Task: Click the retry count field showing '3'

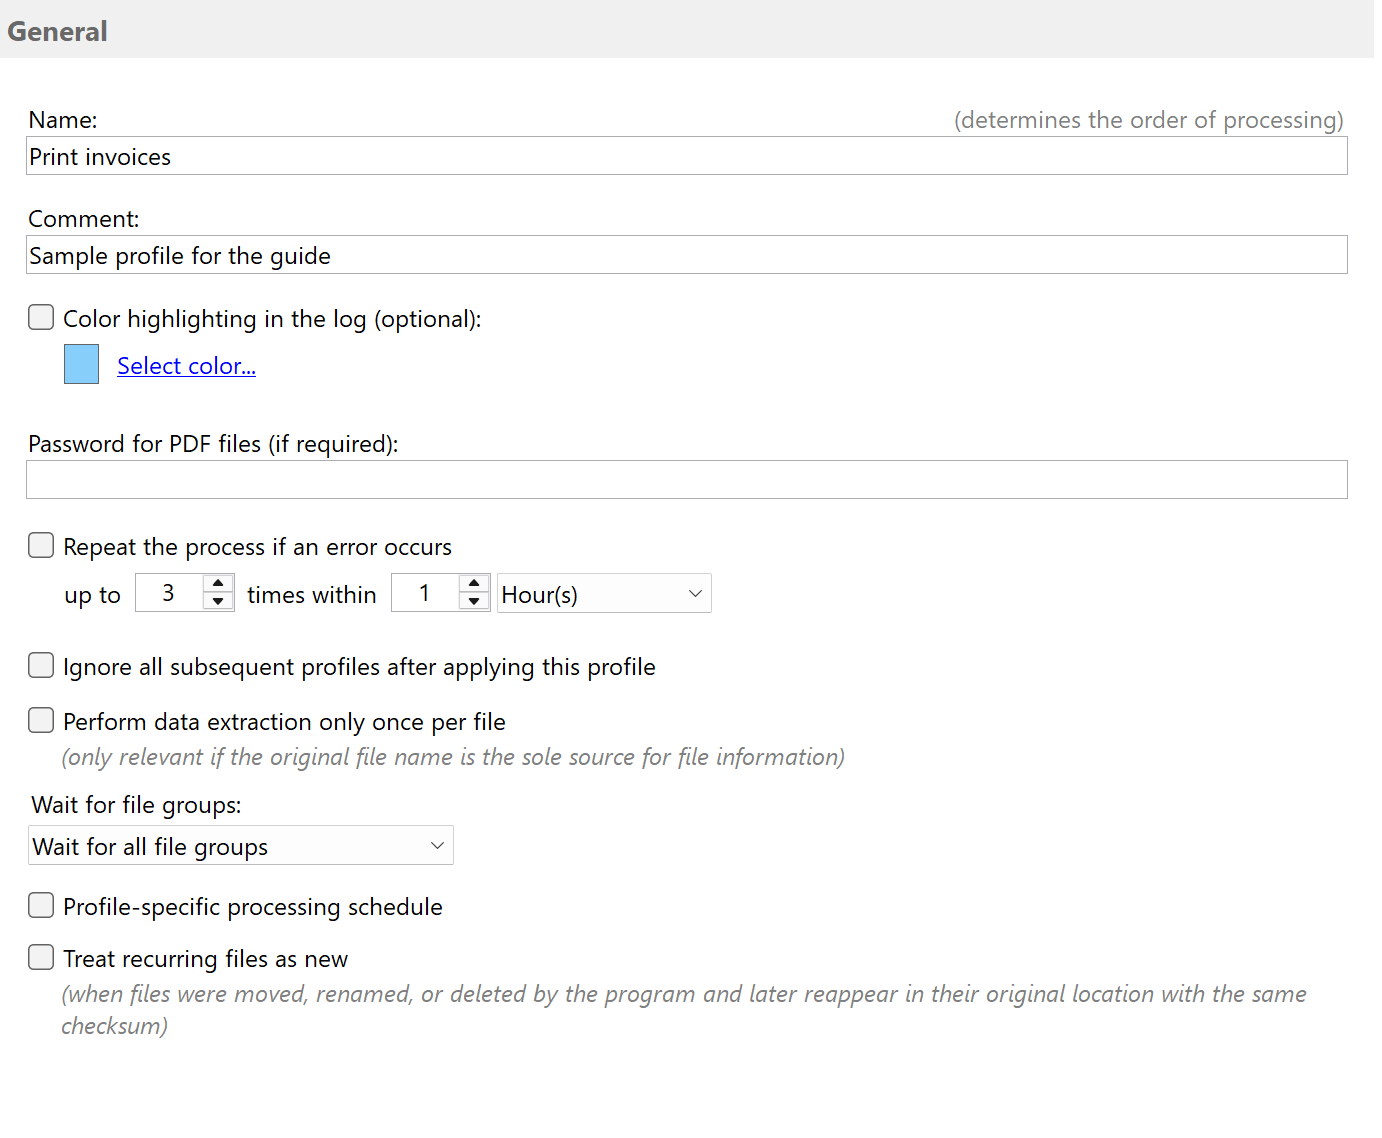Action: pos(168,592)
